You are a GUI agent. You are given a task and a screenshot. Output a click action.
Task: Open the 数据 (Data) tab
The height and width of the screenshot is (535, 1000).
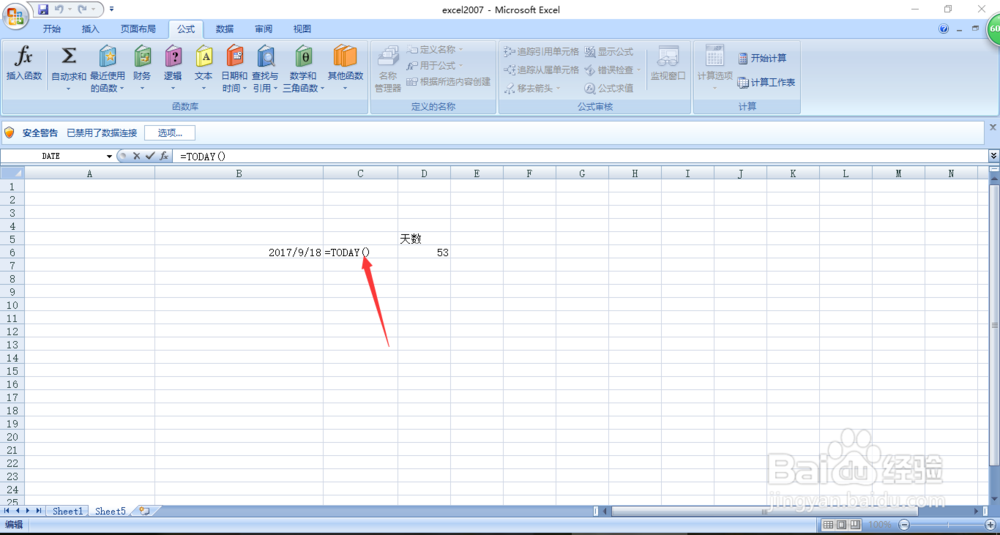pyautogui.click(x=224, y=29)
